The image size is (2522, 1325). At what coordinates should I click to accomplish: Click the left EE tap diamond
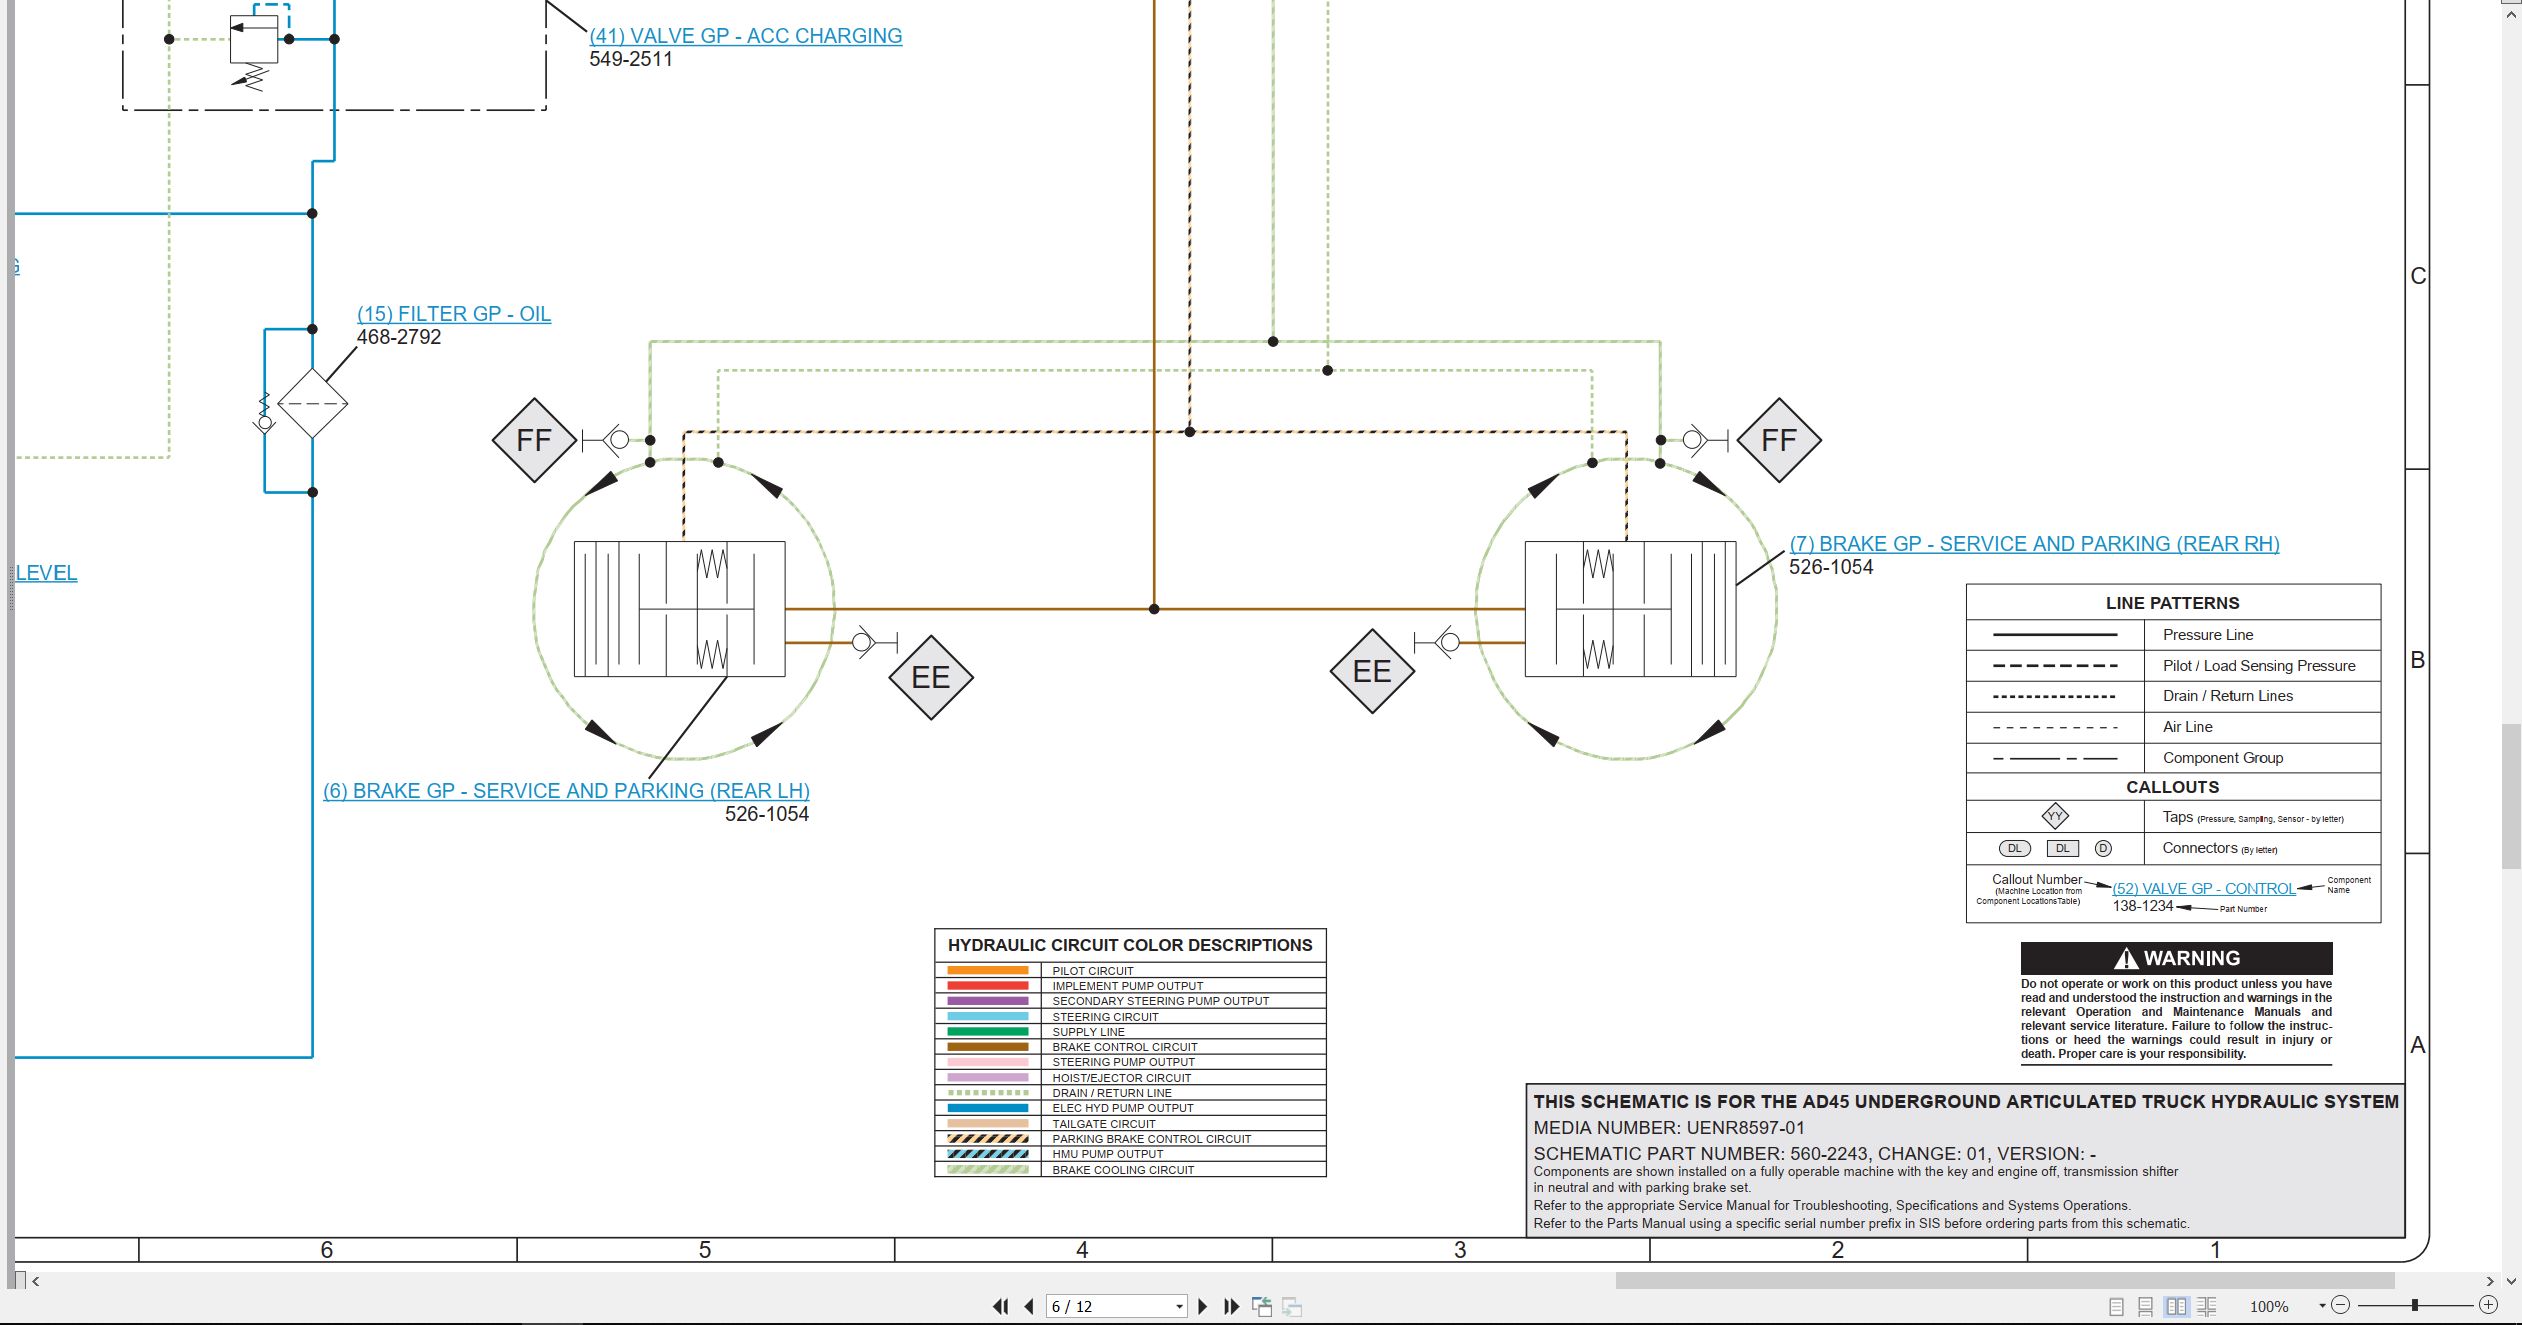tap(931, 677)
